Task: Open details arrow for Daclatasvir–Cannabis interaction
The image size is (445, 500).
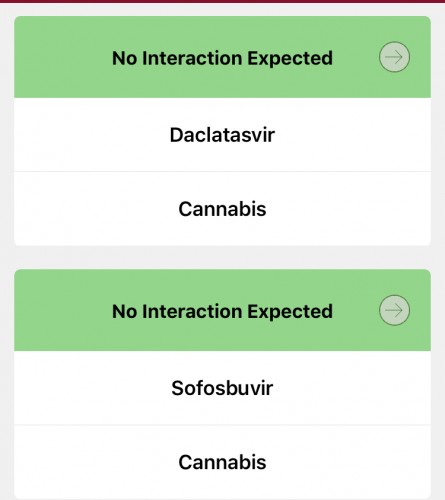Action: coord(394,57)
